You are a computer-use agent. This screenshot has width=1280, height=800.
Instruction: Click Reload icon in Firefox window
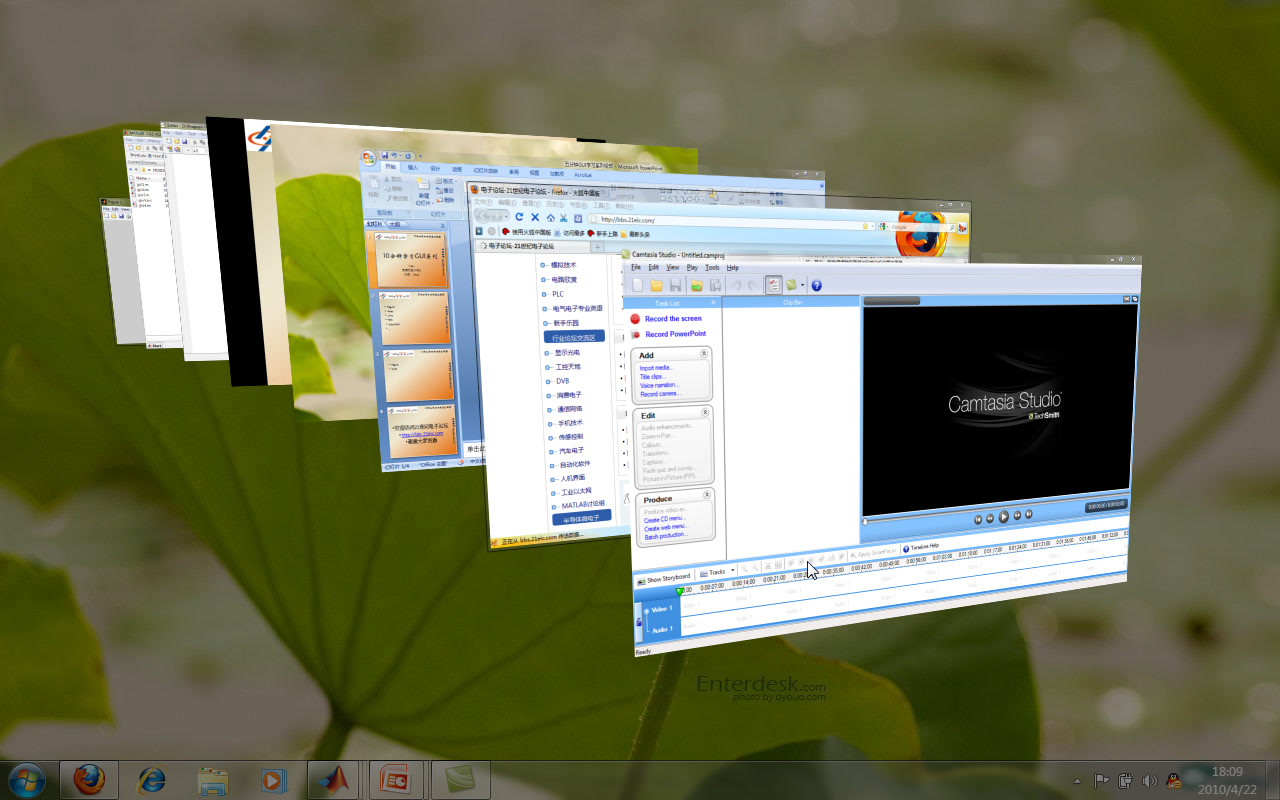(x=519, y=217)
